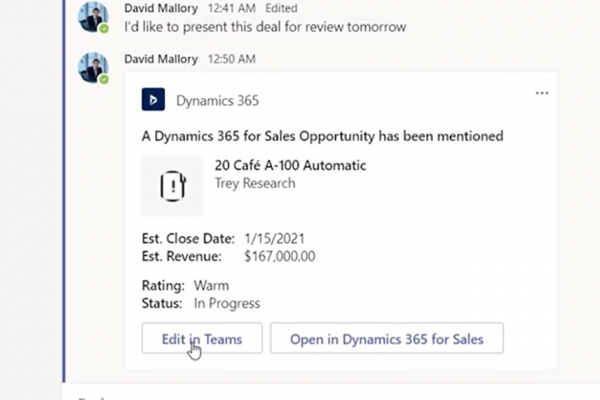Click the Edited label on first message
Screen dimensions: 600x400
(x=281, y=8)
